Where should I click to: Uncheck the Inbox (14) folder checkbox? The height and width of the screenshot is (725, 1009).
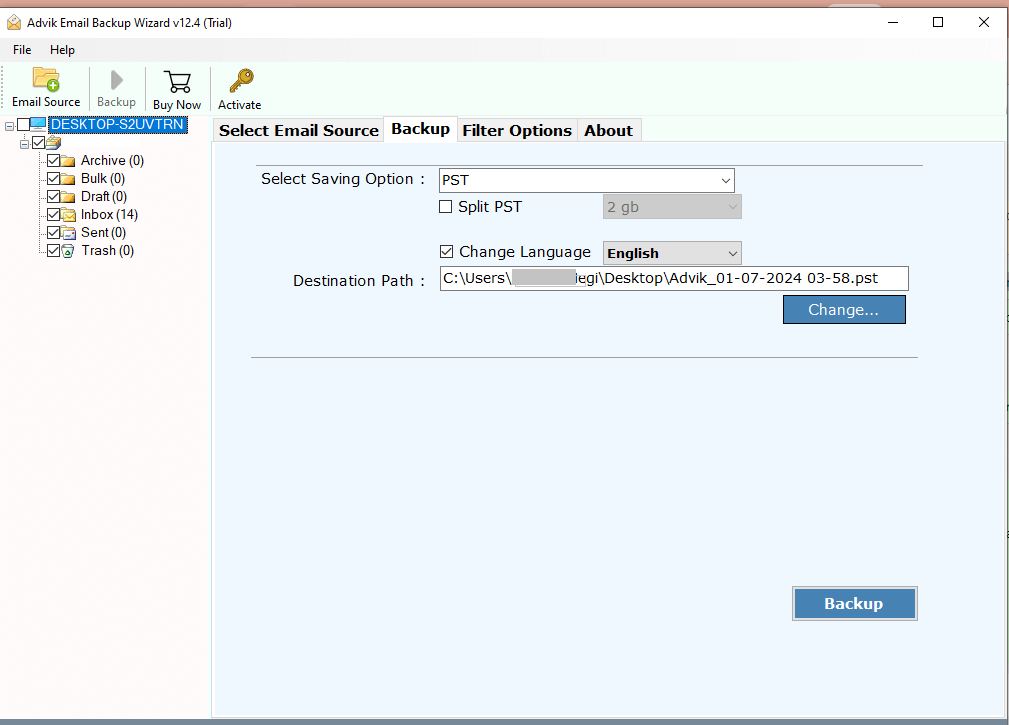[x=53, y=214]
